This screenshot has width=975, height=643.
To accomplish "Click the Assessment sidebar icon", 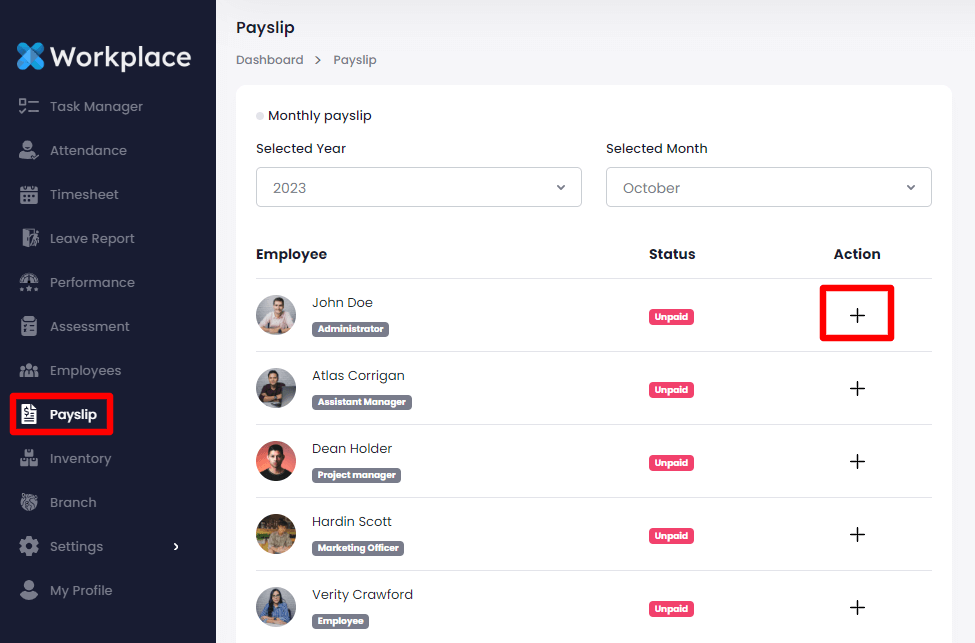I will (x=29, y=326).
